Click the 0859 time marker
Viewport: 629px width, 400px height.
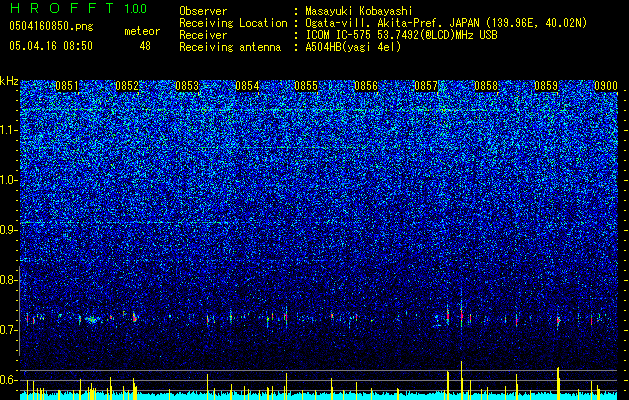[x=546, y=86]
